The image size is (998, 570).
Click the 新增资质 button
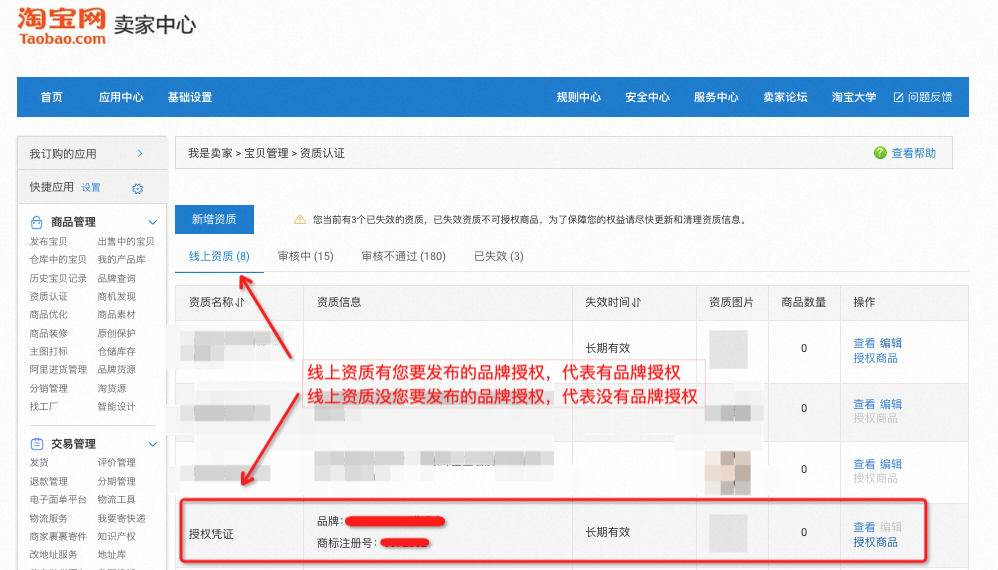tap(214, 219)
